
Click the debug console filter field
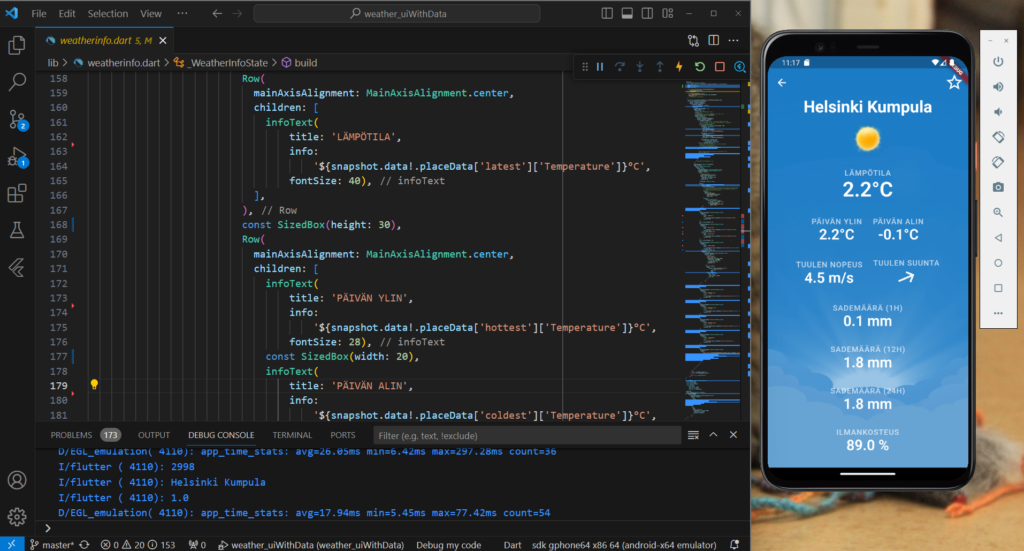(x=525, y=435)
